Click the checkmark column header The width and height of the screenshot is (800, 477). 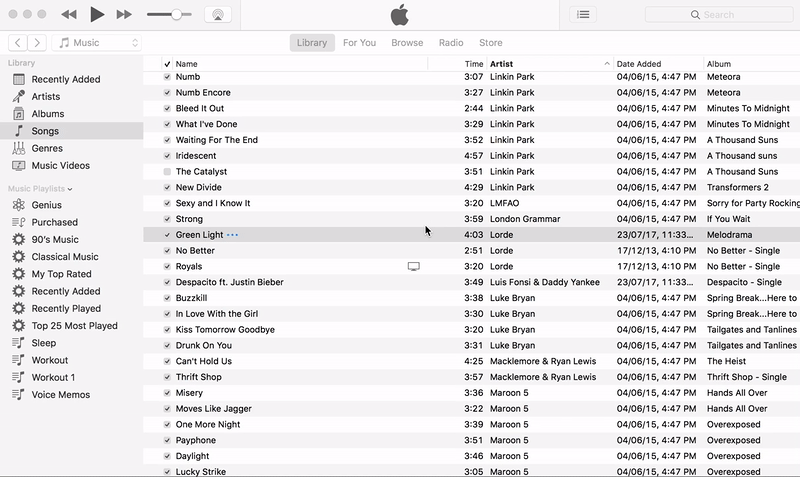point(167,64)
